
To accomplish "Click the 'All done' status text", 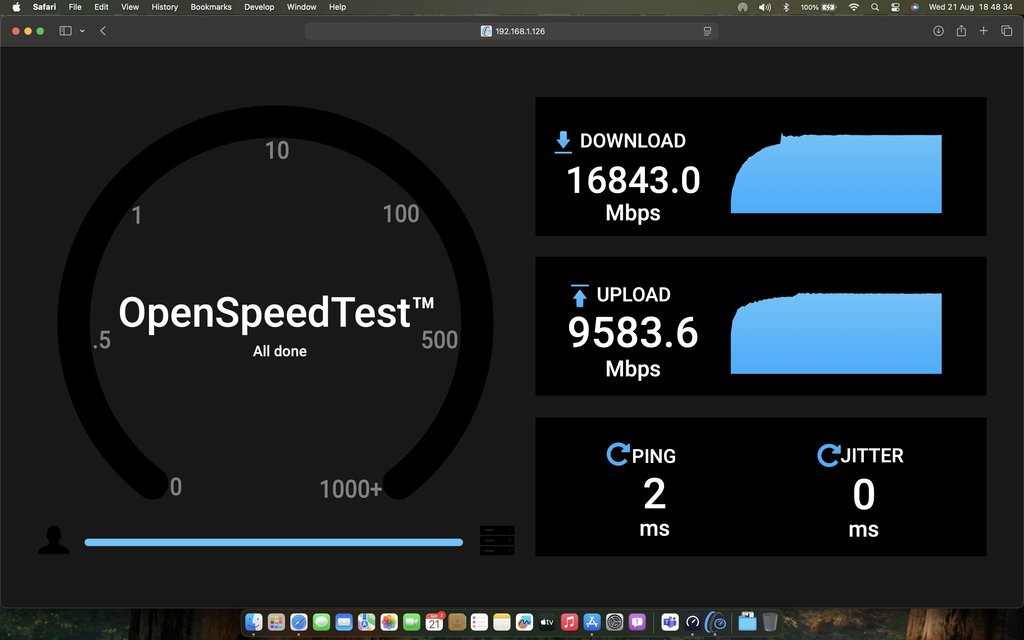I will (280, 351).
